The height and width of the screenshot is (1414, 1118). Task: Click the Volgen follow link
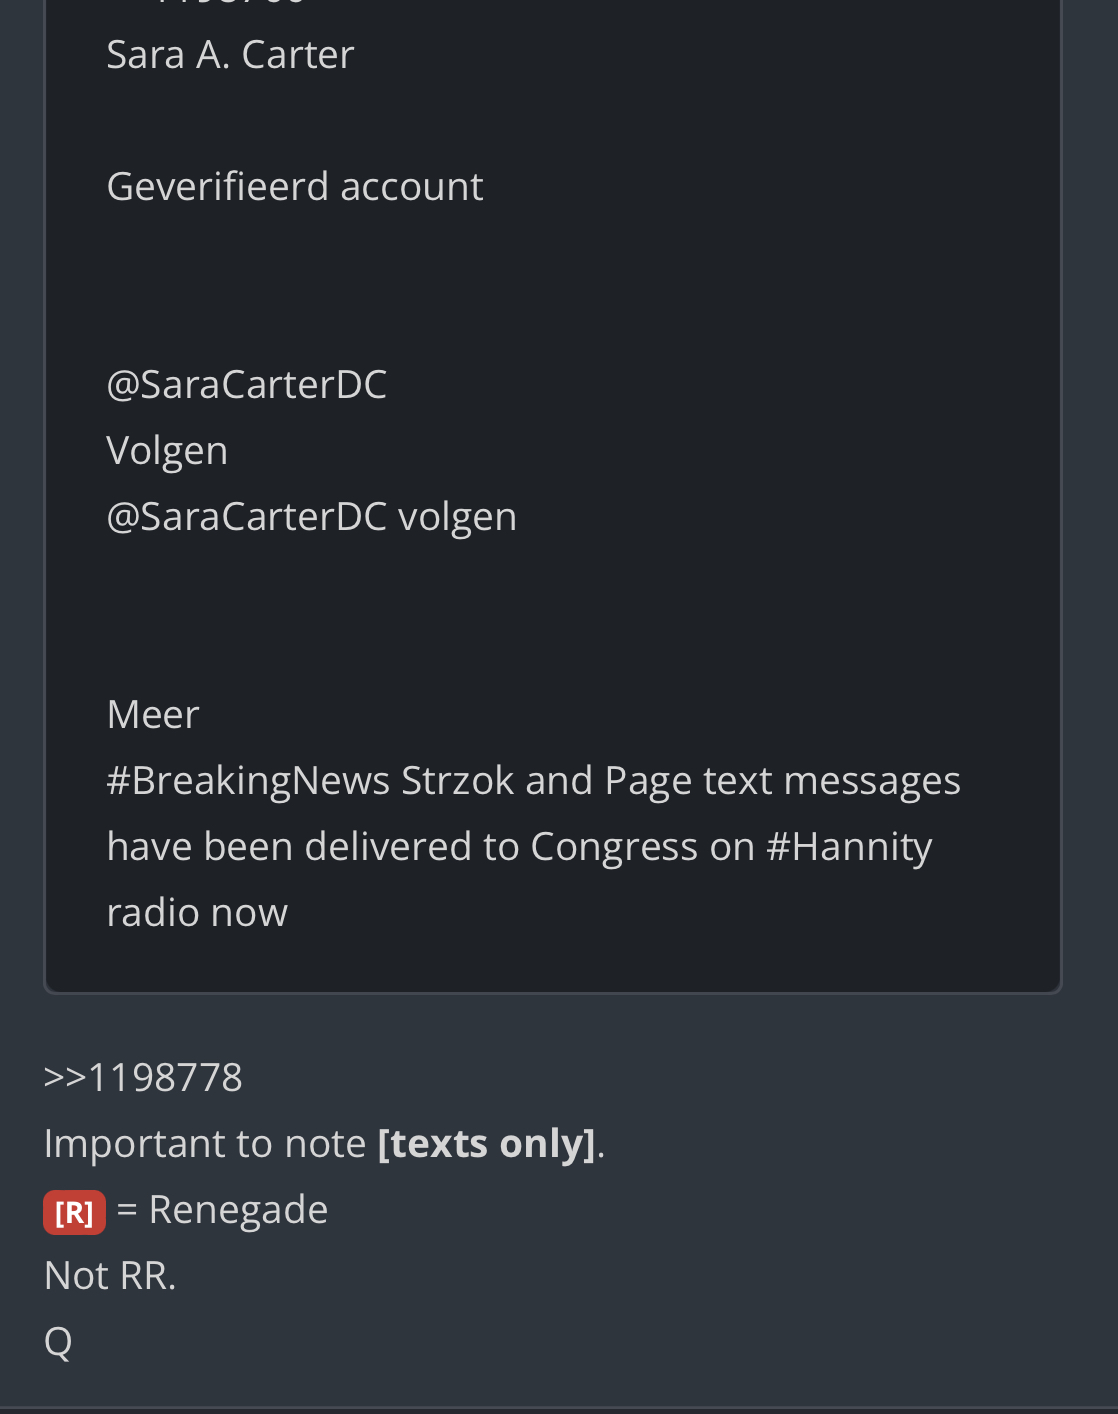(167, 451)
